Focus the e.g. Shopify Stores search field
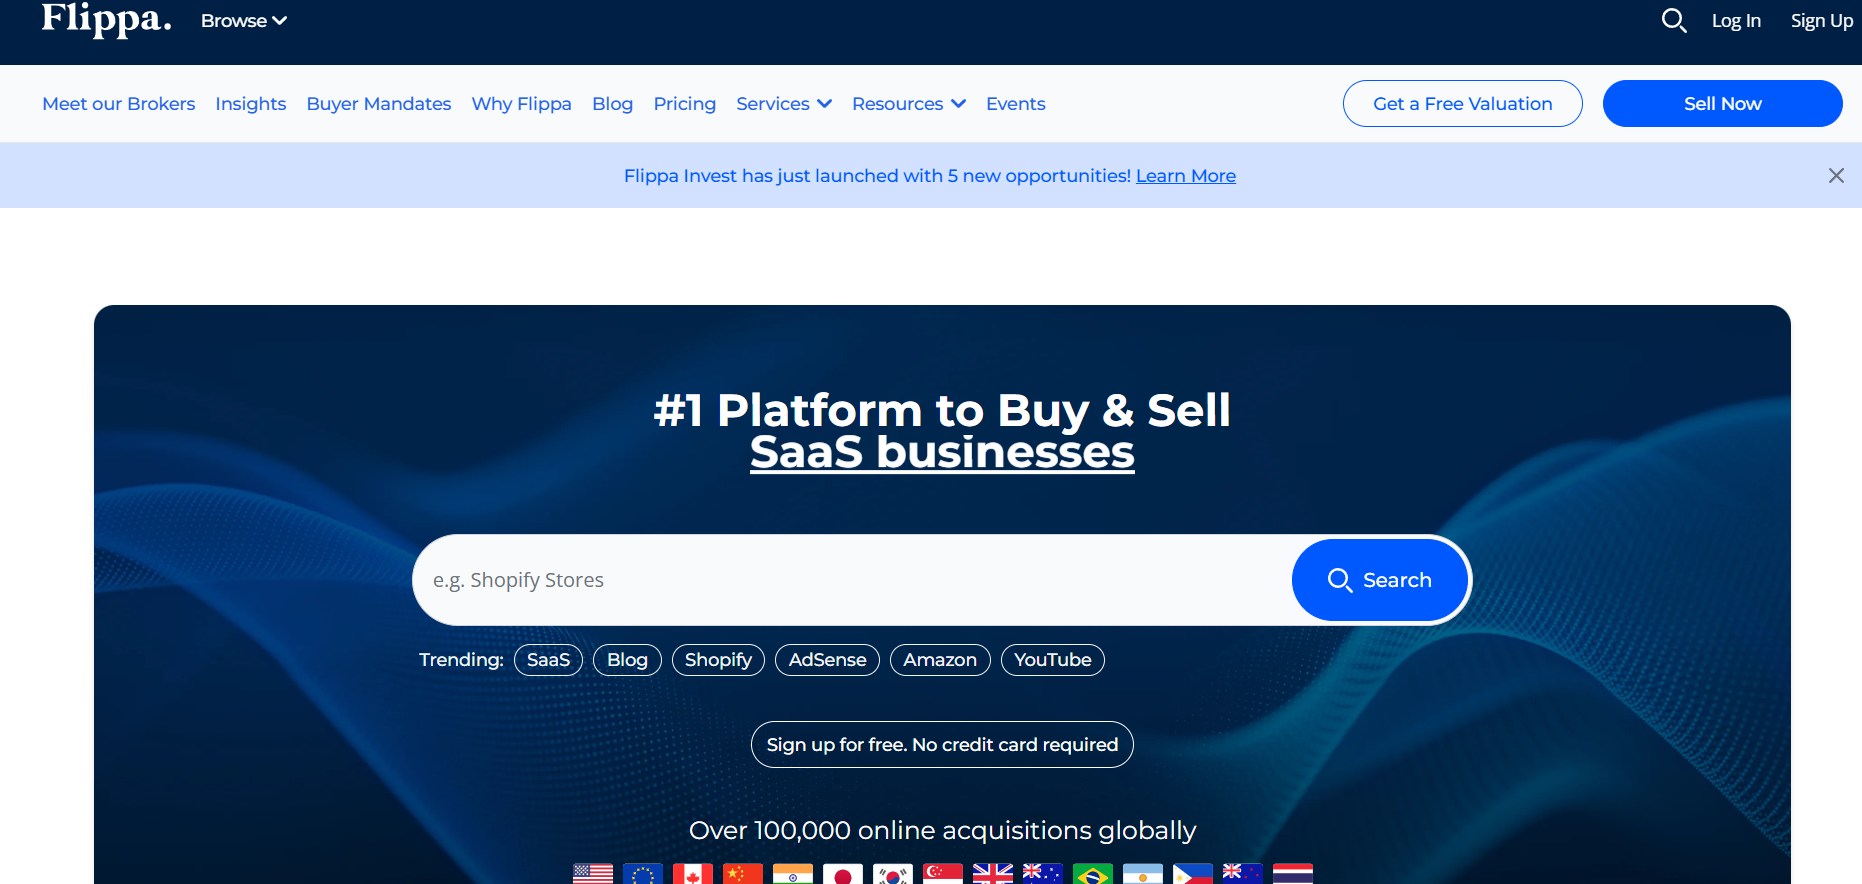 pyautogui.click(x=852, y=580)
